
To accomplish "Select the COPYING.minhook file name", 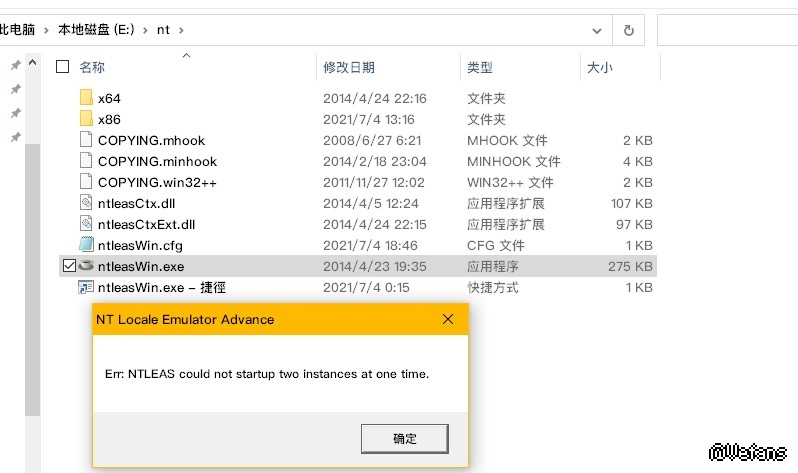I will click(x=157, y=161).
